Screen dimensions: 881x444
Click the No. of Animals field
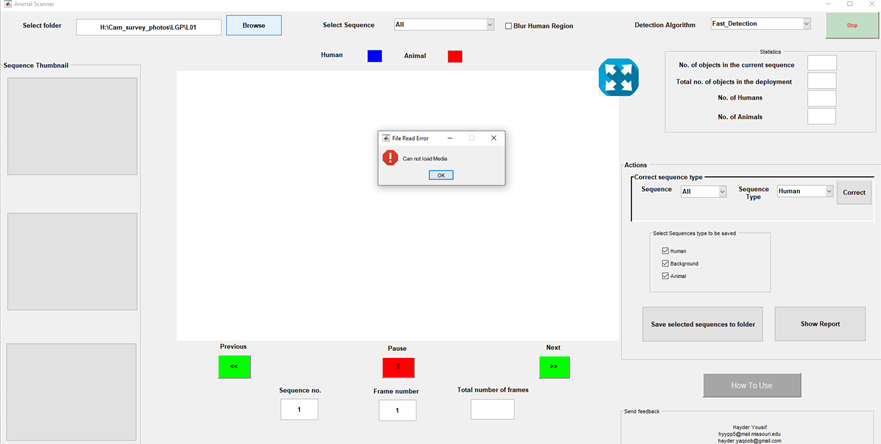821,116
